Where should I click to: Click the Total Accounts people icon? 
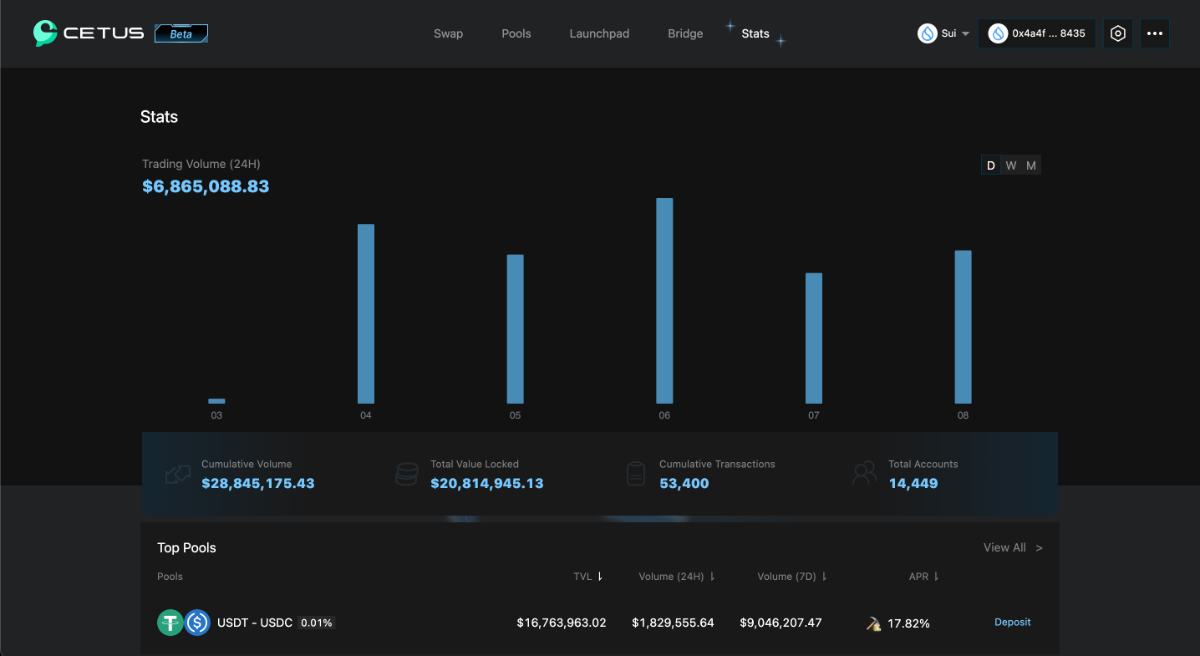(x=864, y=474)
